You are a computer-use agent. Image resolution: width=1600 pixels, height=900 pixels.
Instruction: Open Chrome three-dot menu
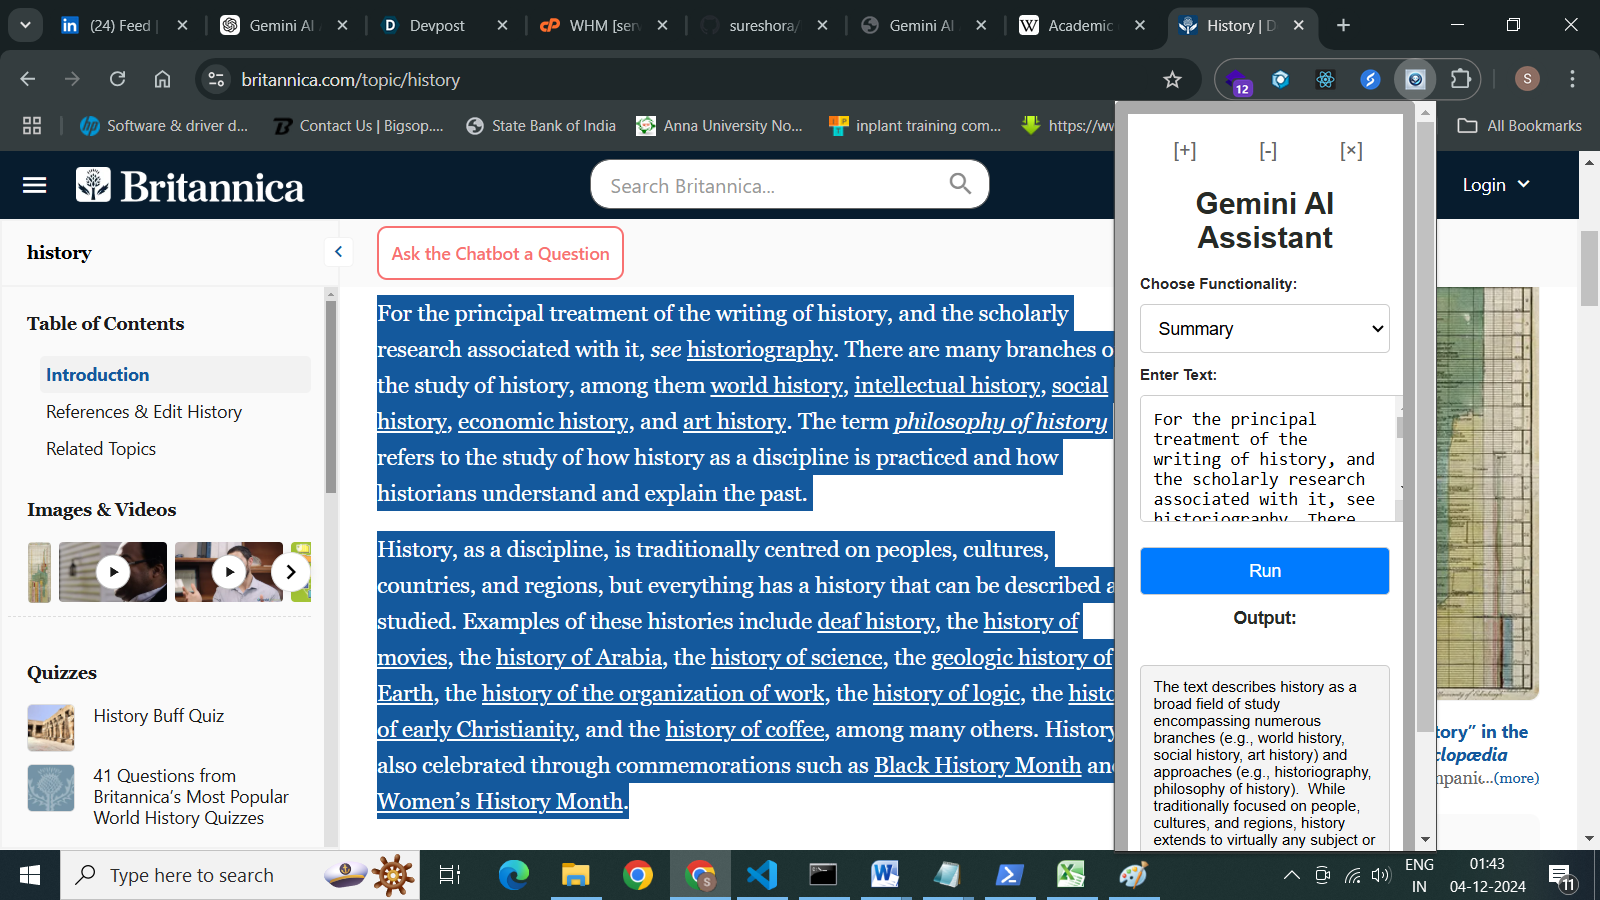[1572, 79]
